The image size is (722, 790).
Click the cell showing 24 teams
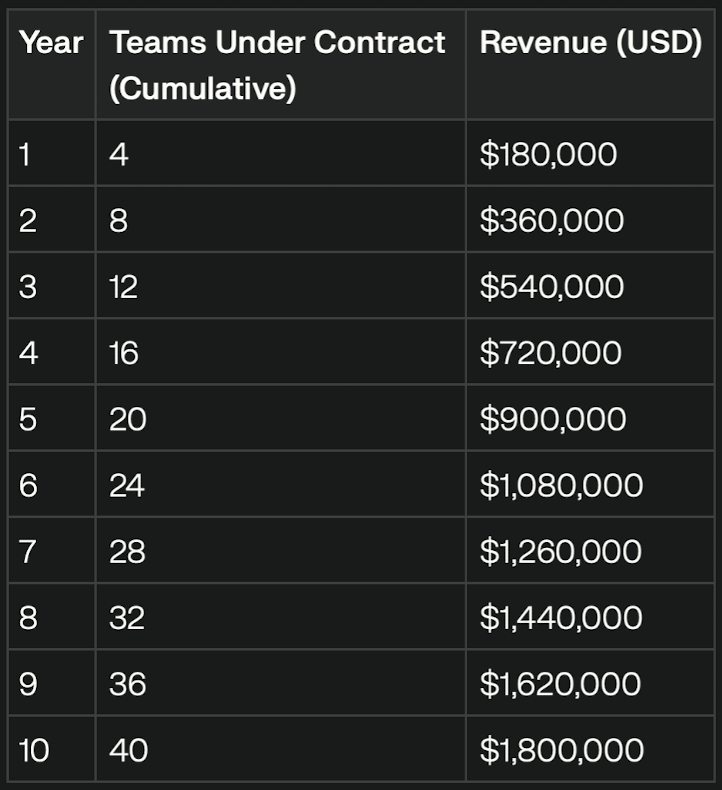(127, 485)
